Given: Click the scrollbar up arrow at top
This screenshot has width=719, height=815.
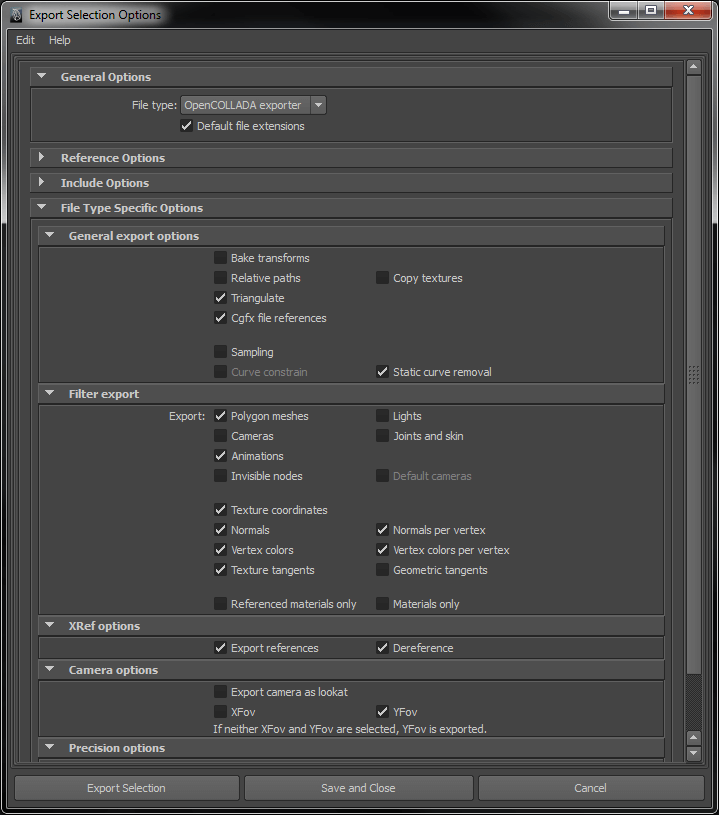Looking at the screenshot, I should (x=693, y=68).
